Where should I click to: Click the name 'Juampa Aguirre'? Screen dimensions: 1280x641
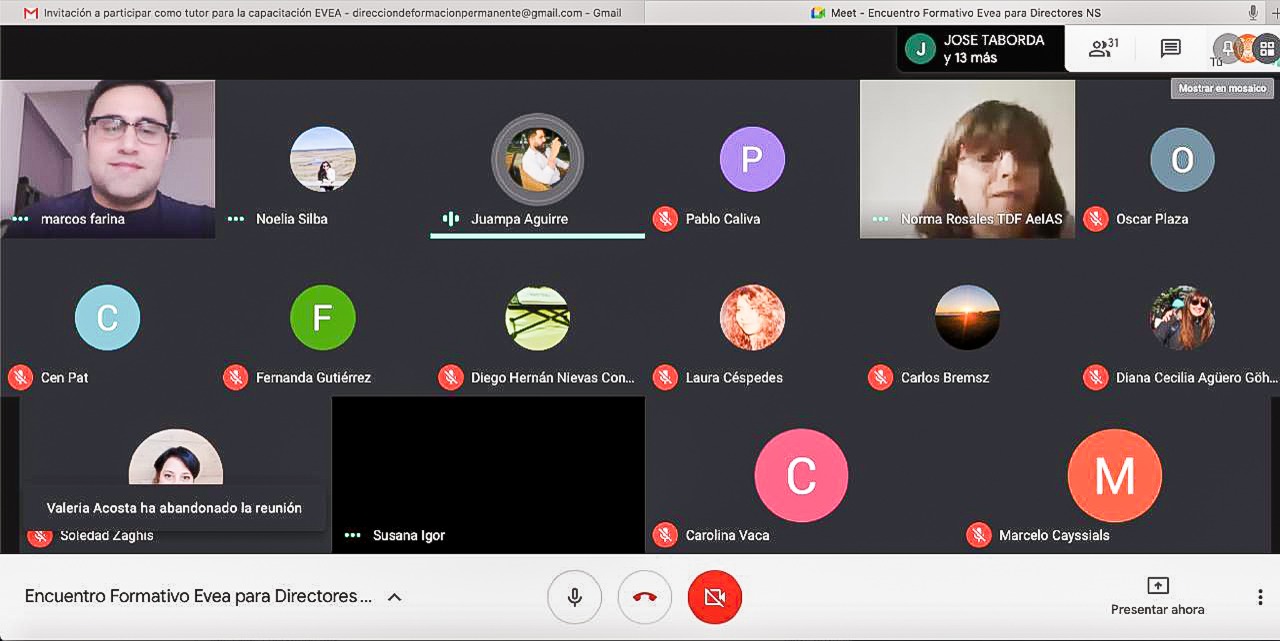(x=519, y=219)
